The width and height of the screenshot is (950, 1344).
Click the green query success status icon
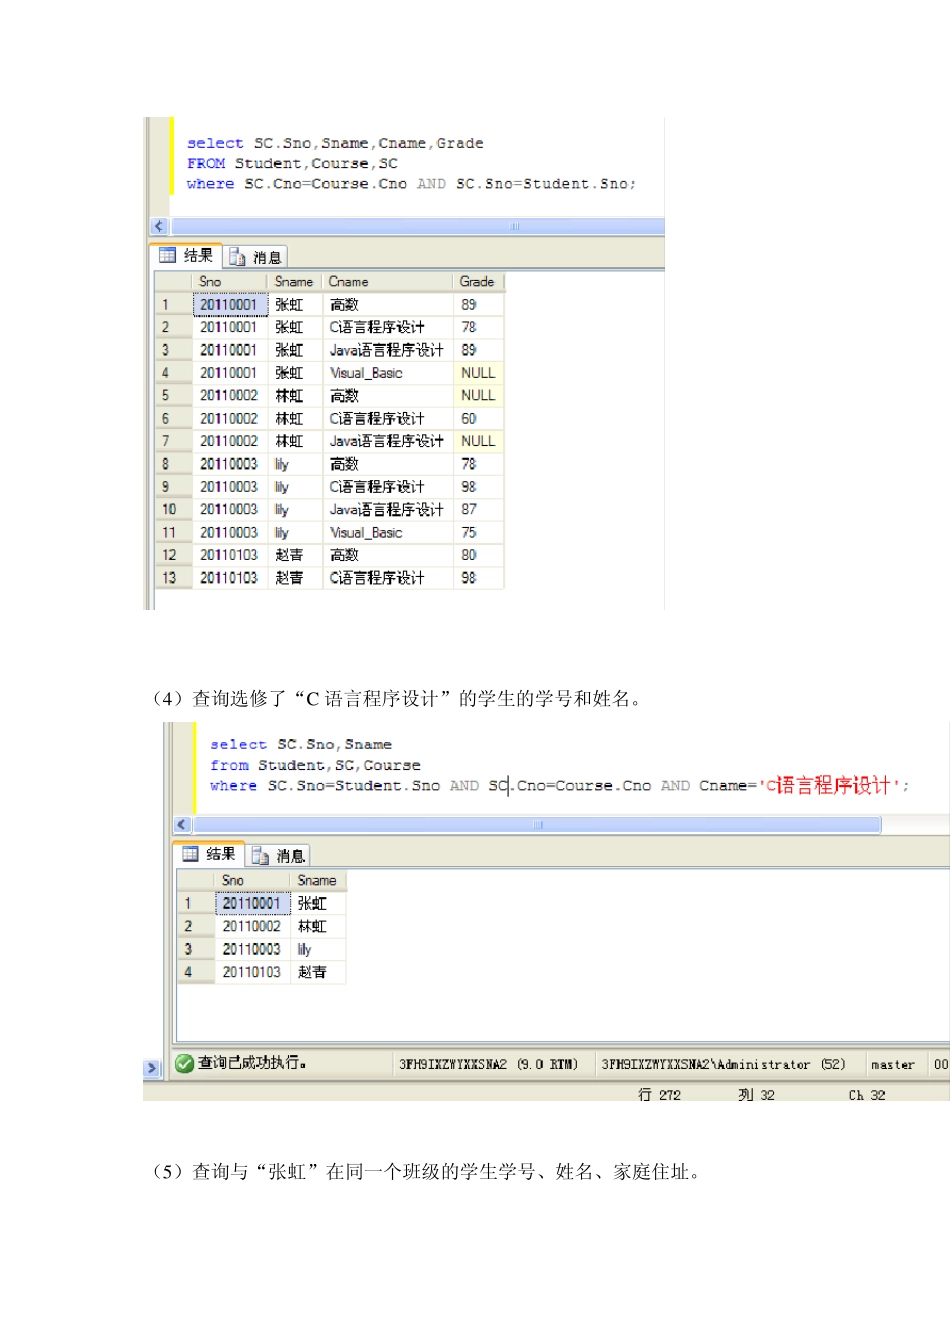(x=184, y=1063)
